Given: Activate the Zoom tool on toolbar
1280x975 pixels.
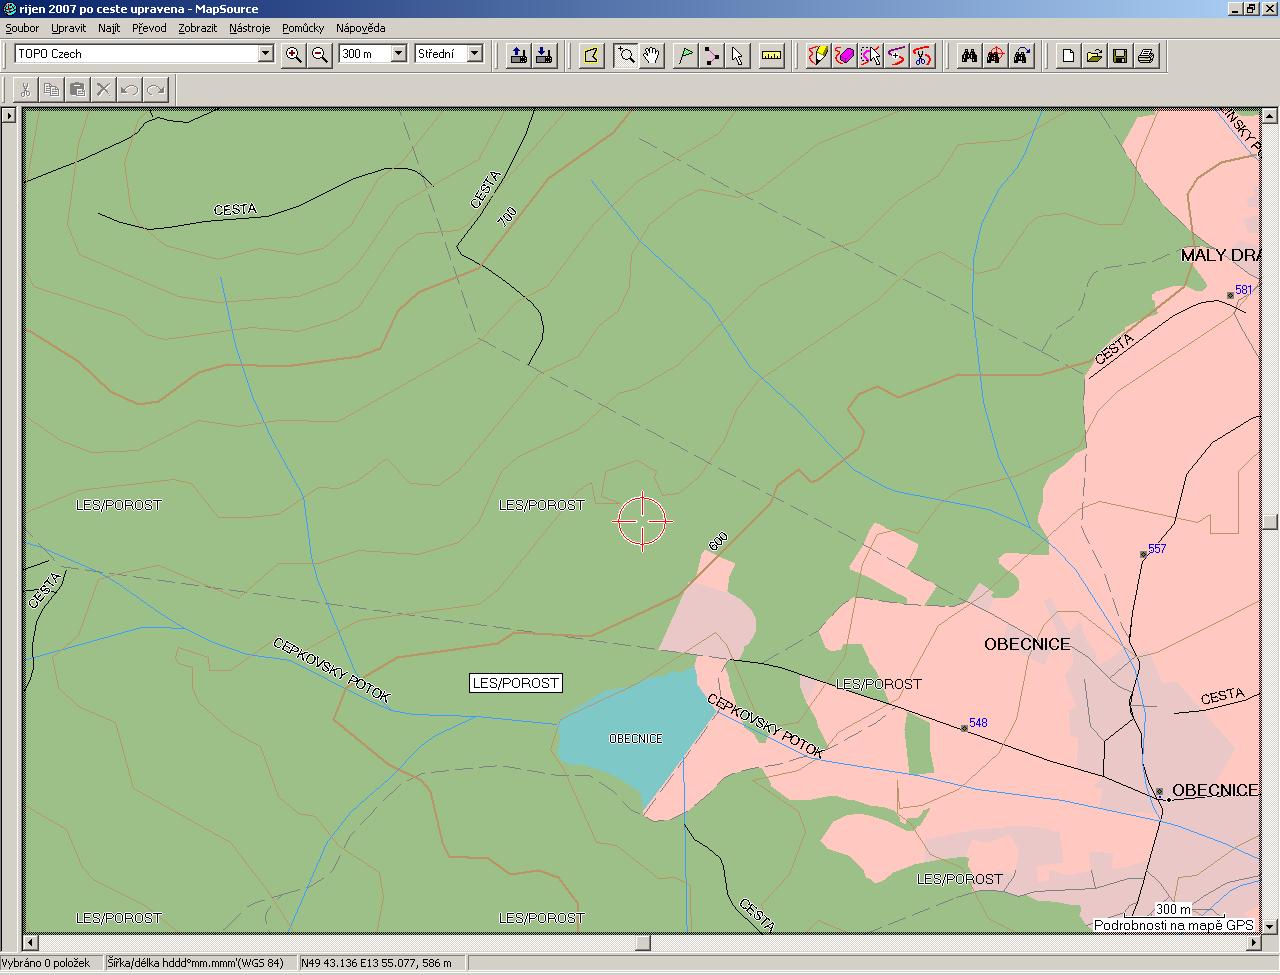Looking at the screenshot, I should pyautogui.click(x=626, y=55).
